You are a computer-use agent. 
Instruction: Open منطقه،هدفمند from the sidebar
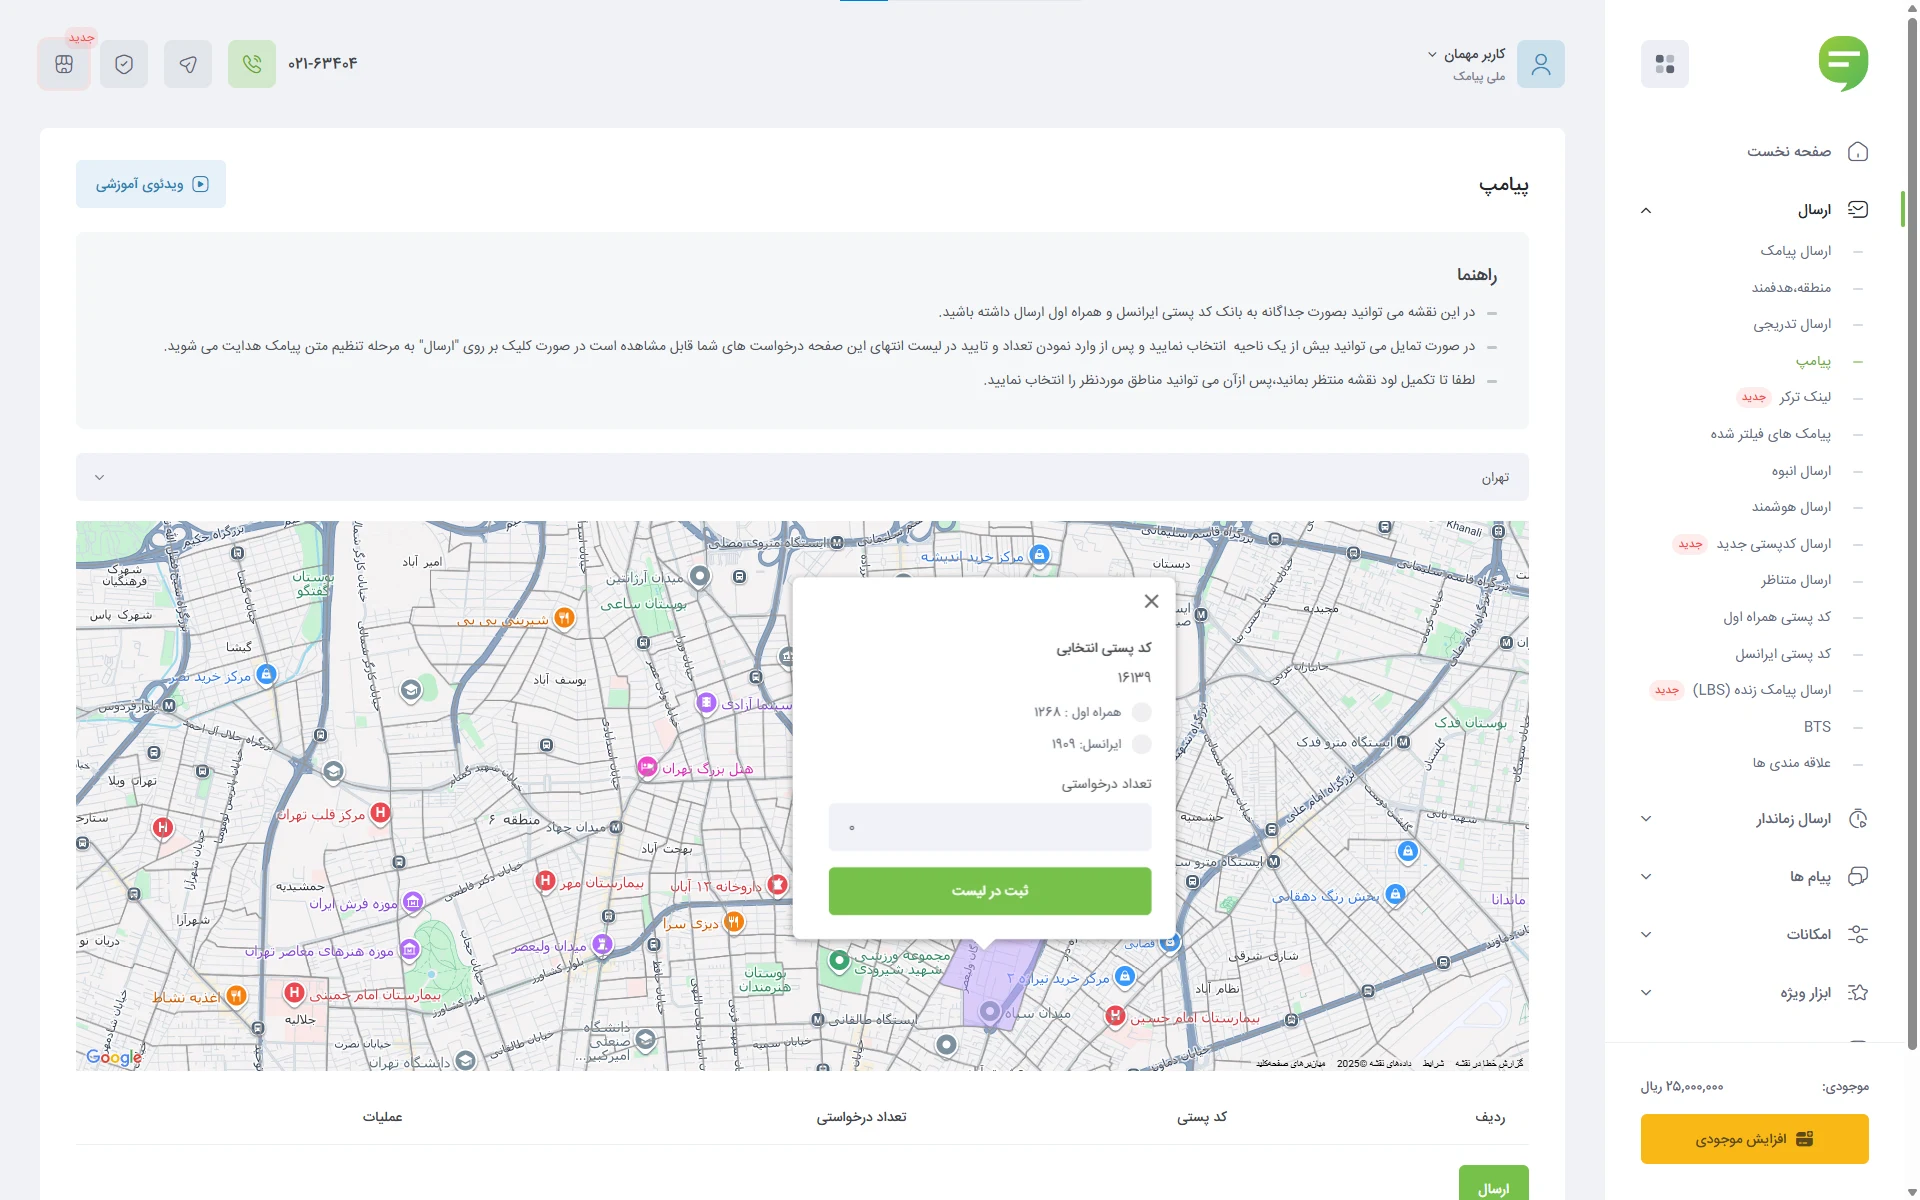(x=1791, y=288)
